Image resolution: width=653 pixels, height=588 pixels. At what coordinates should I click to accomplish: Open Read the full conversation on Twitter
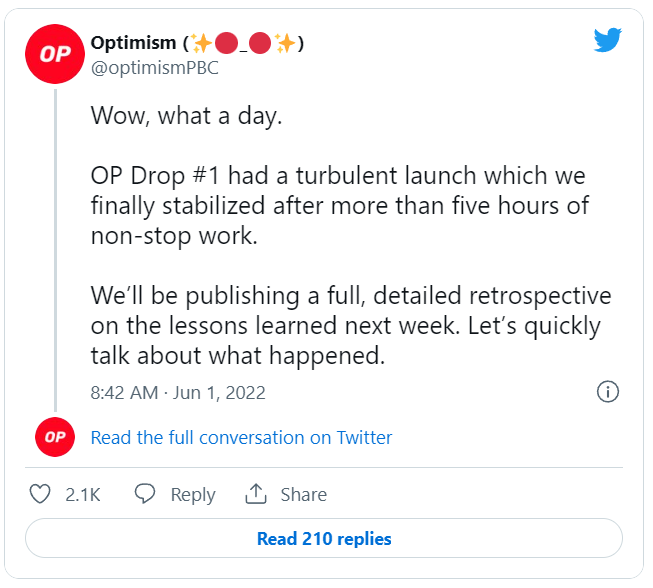pyautogui.click(x=242, y=438)
